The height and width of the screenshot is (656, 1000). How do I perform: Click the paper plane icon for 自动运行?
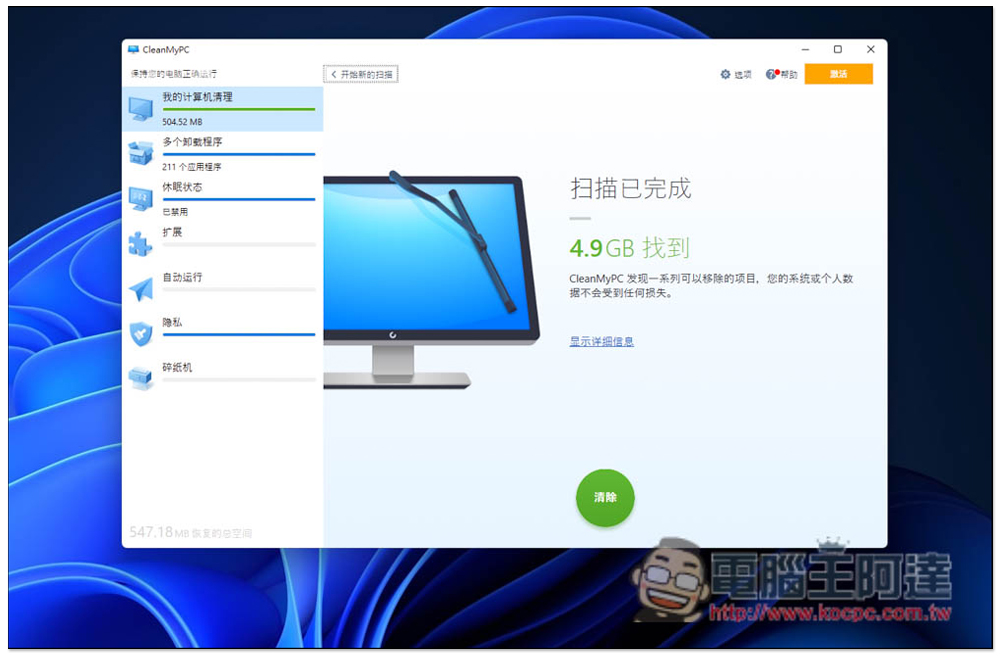click(141, 289)
